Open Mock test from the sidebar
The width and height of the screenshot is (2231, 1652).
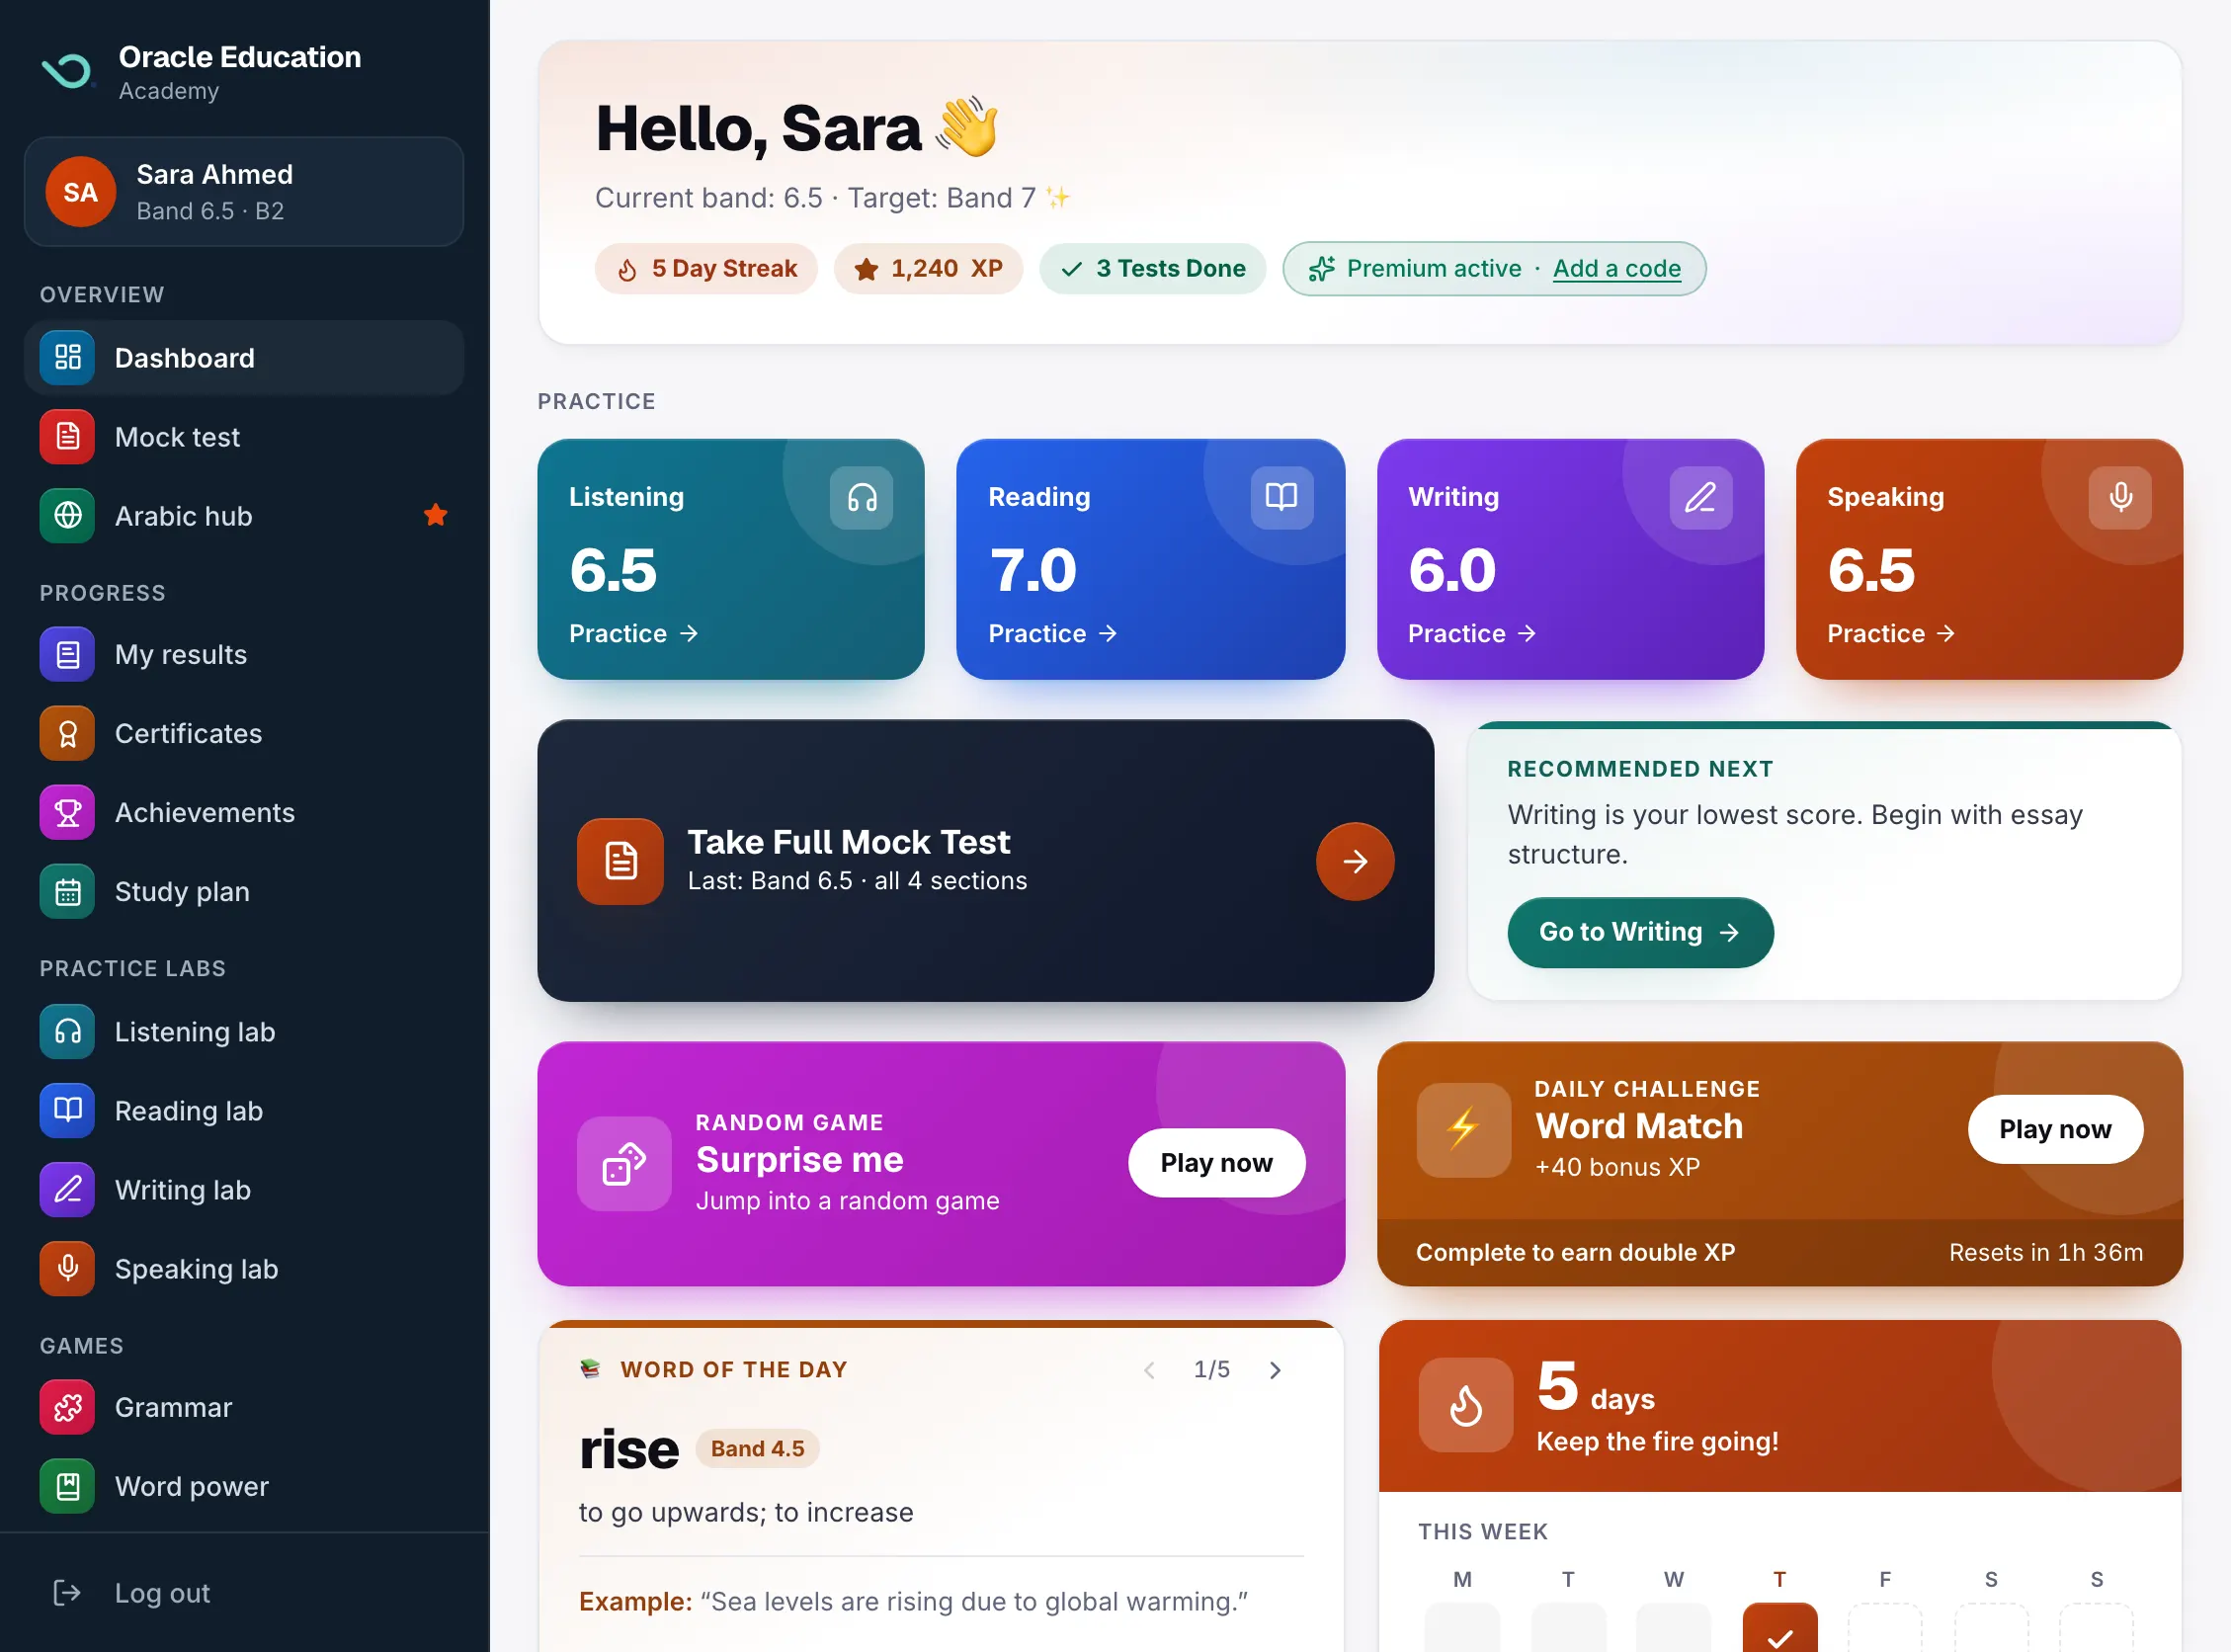[x=243, y=437]
